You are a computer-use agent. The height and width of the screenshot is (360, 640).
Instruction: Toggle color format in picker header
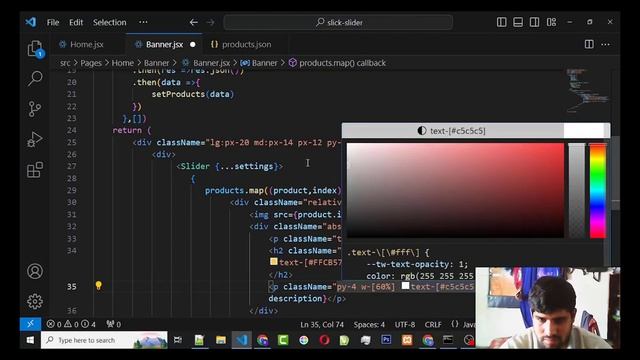pyautogui.click(x=453, y=131)
